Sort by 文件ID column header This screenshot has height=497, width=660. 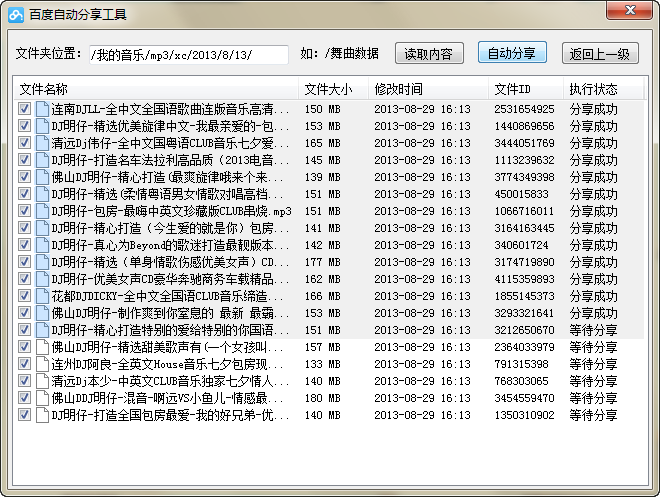[526, 89]
